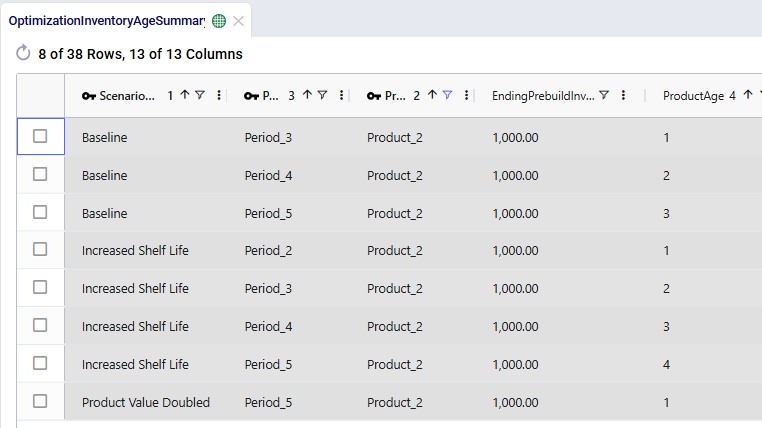The width and height of the screenshot is (762, 428).
Task: Open the filter on the Scenario column
Action: 200,95
